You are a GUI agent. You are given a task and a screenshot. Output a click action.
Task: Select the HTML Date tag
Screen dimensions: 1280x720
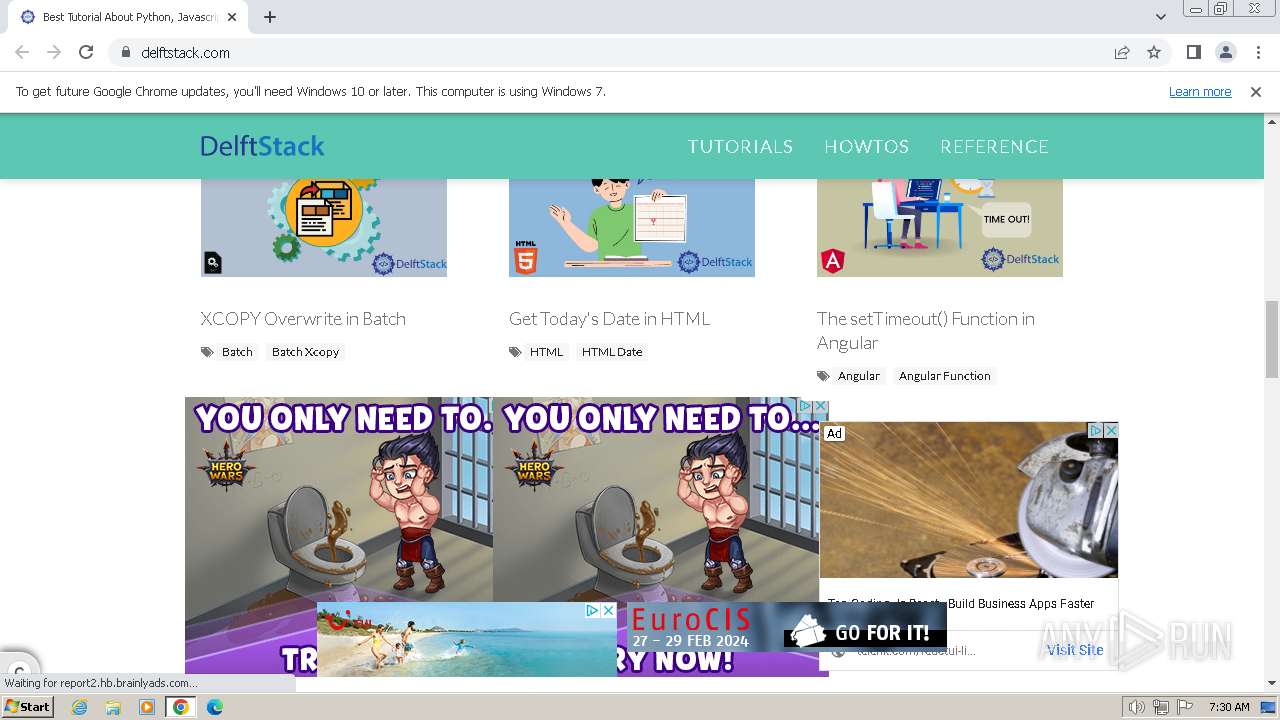coord(612,352)
